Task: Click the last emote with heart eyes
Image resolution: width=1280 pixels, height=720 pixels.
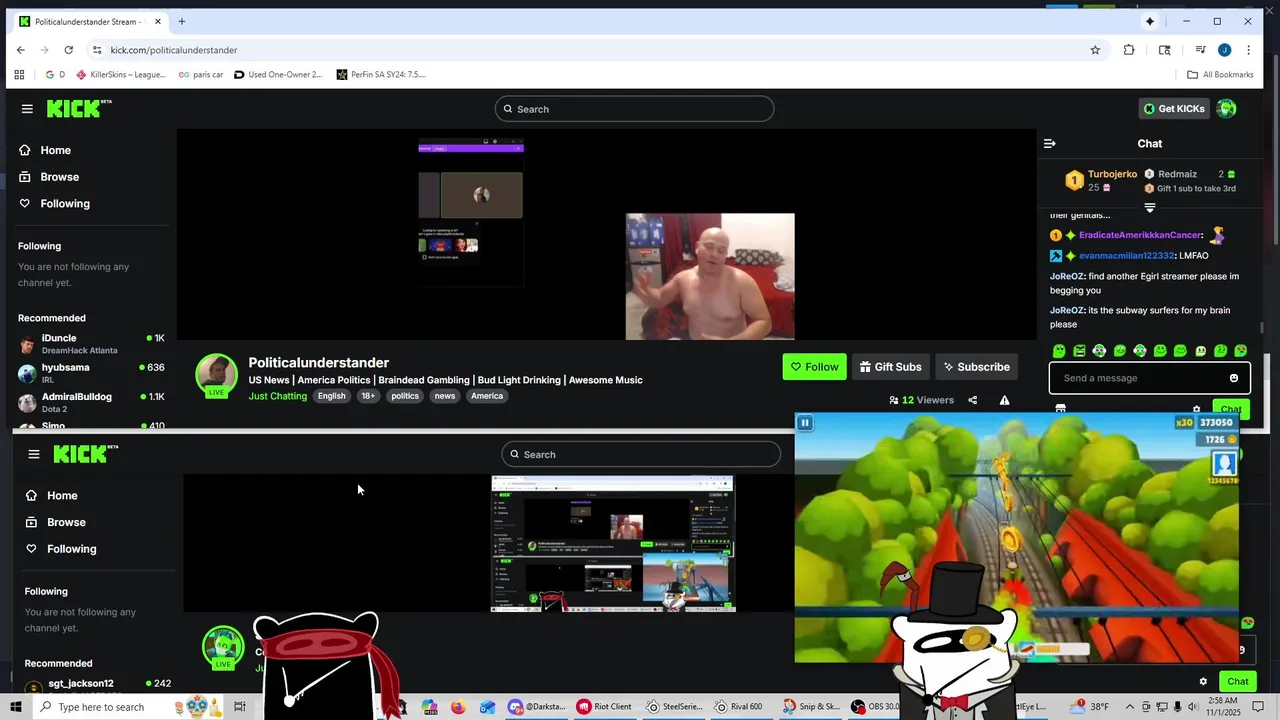Action: point(1240,351)
